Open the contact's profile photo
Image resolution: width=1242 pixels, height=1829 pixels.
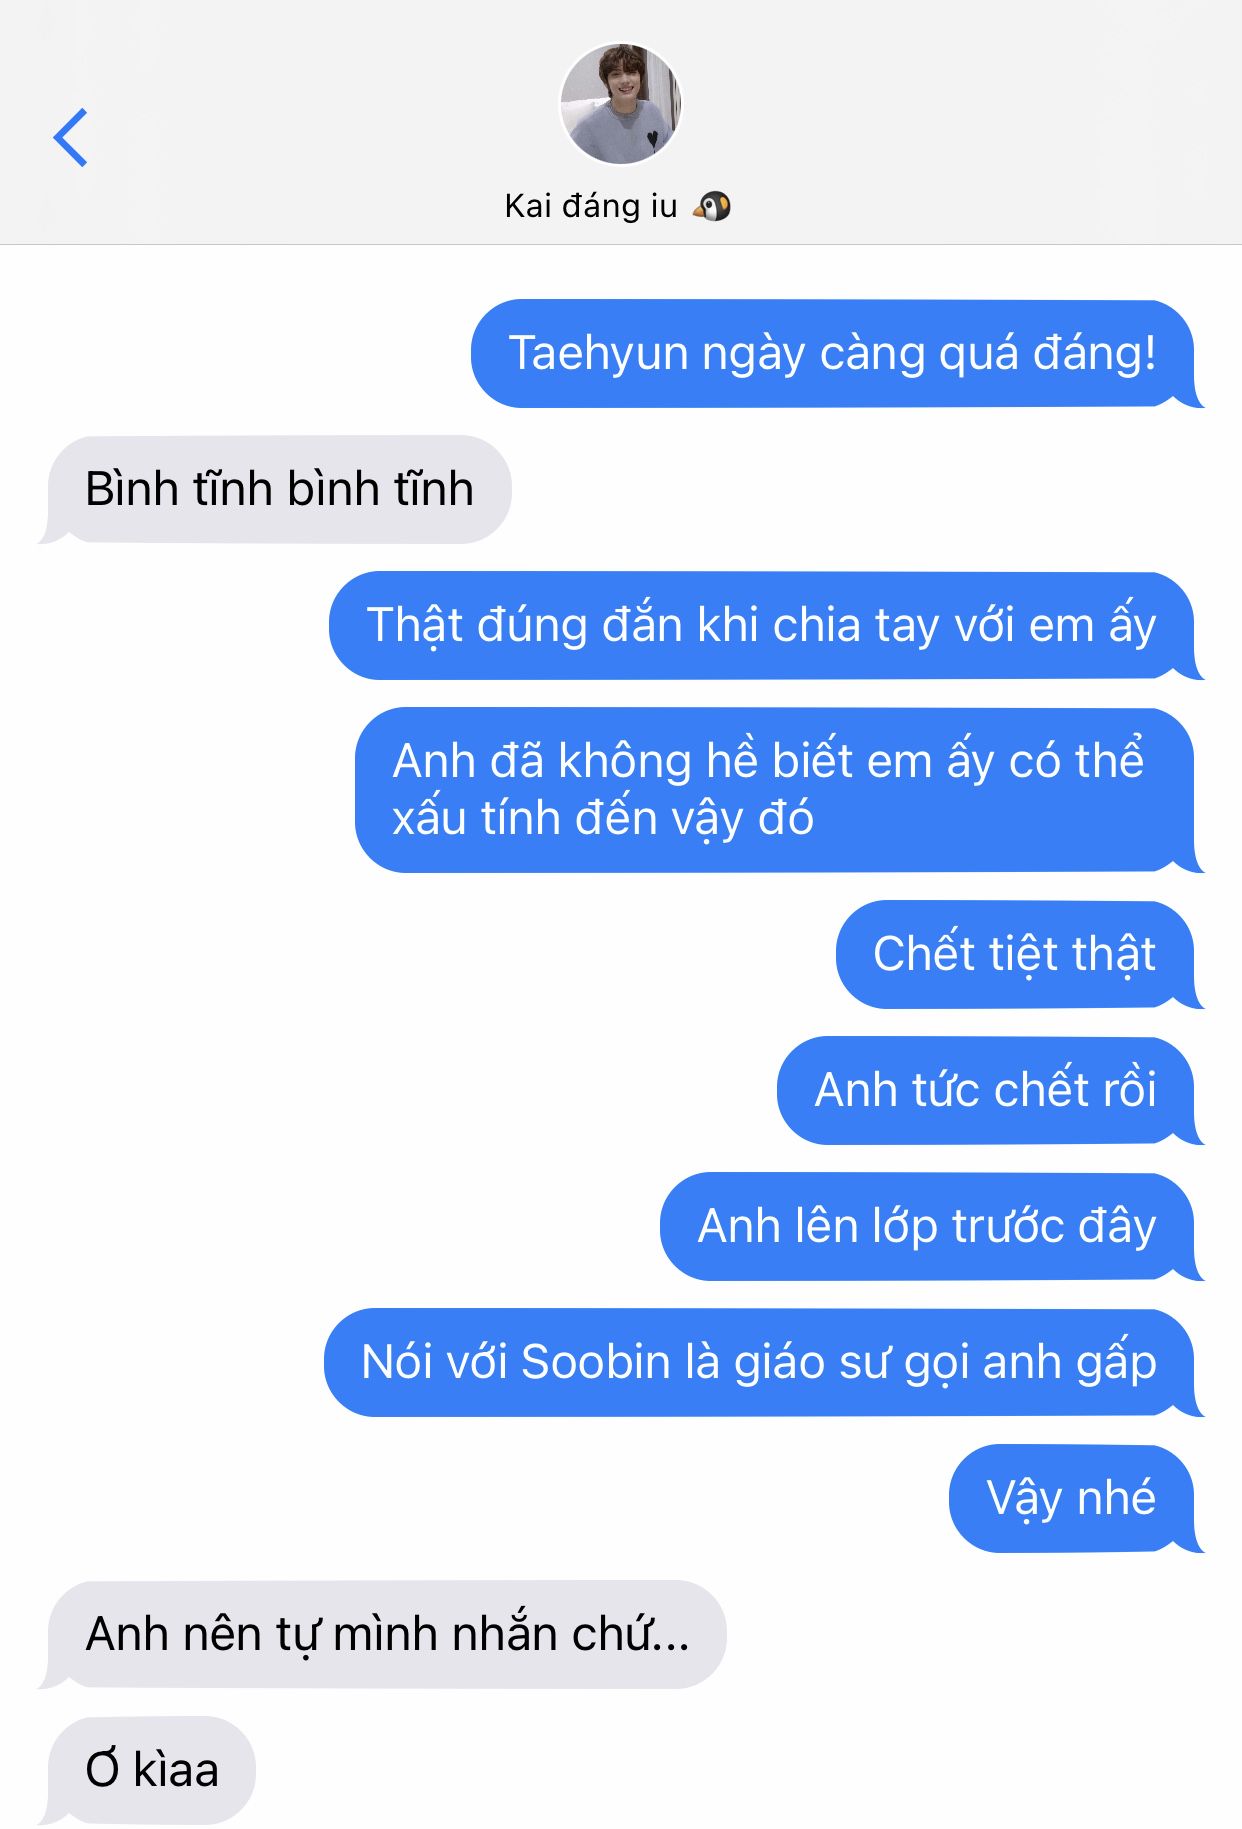(620, 104)
